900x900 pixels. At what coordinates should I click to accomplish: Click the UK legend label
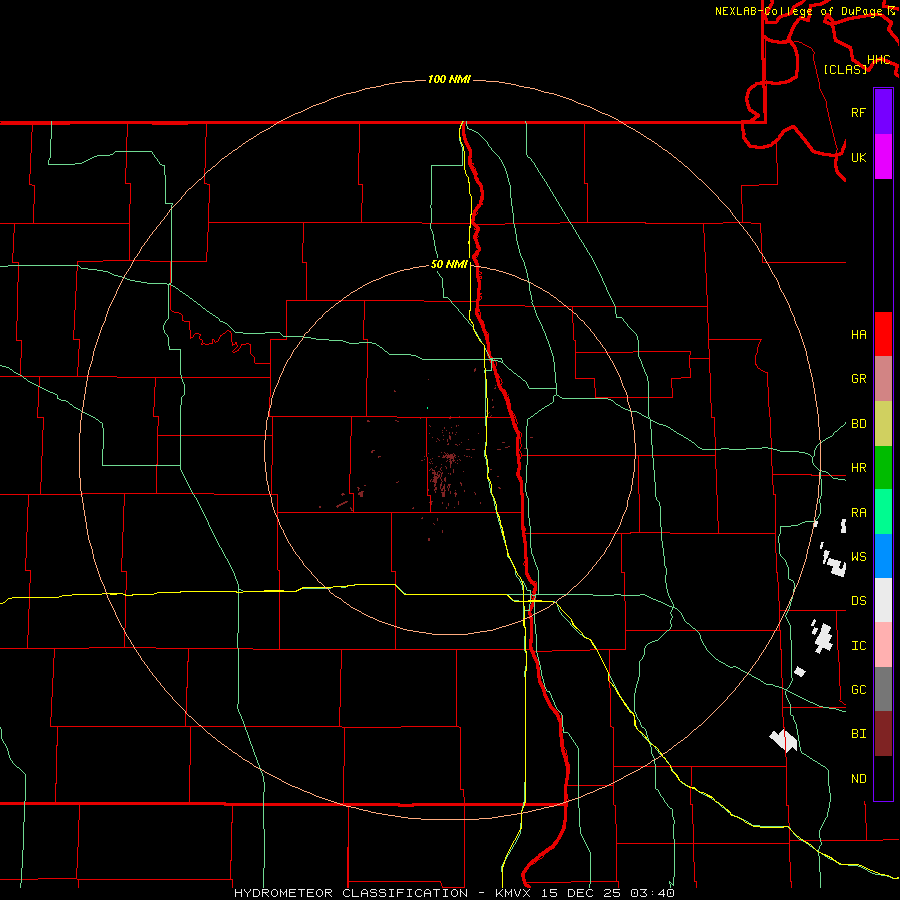[x=859, y=157]
